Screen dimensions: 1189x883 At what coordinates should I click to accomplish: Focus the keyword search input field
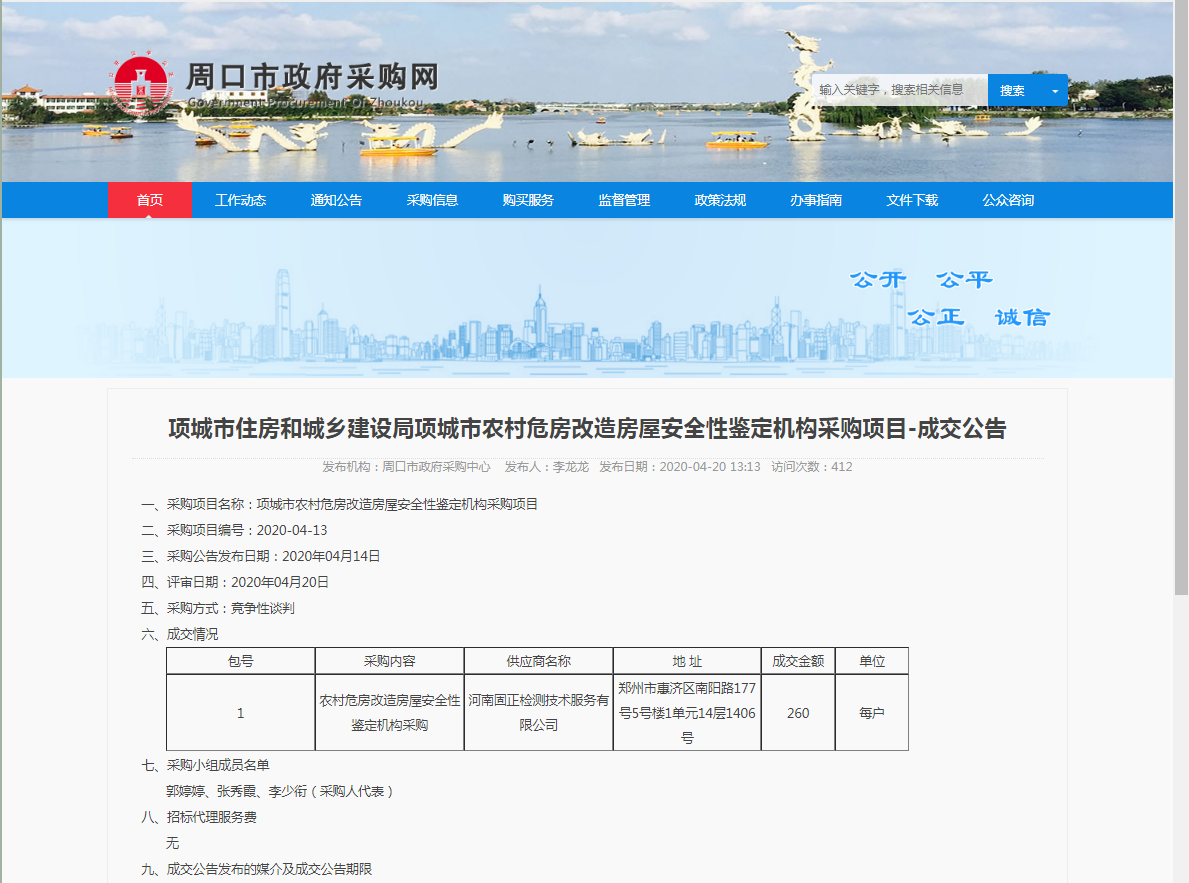899,90
